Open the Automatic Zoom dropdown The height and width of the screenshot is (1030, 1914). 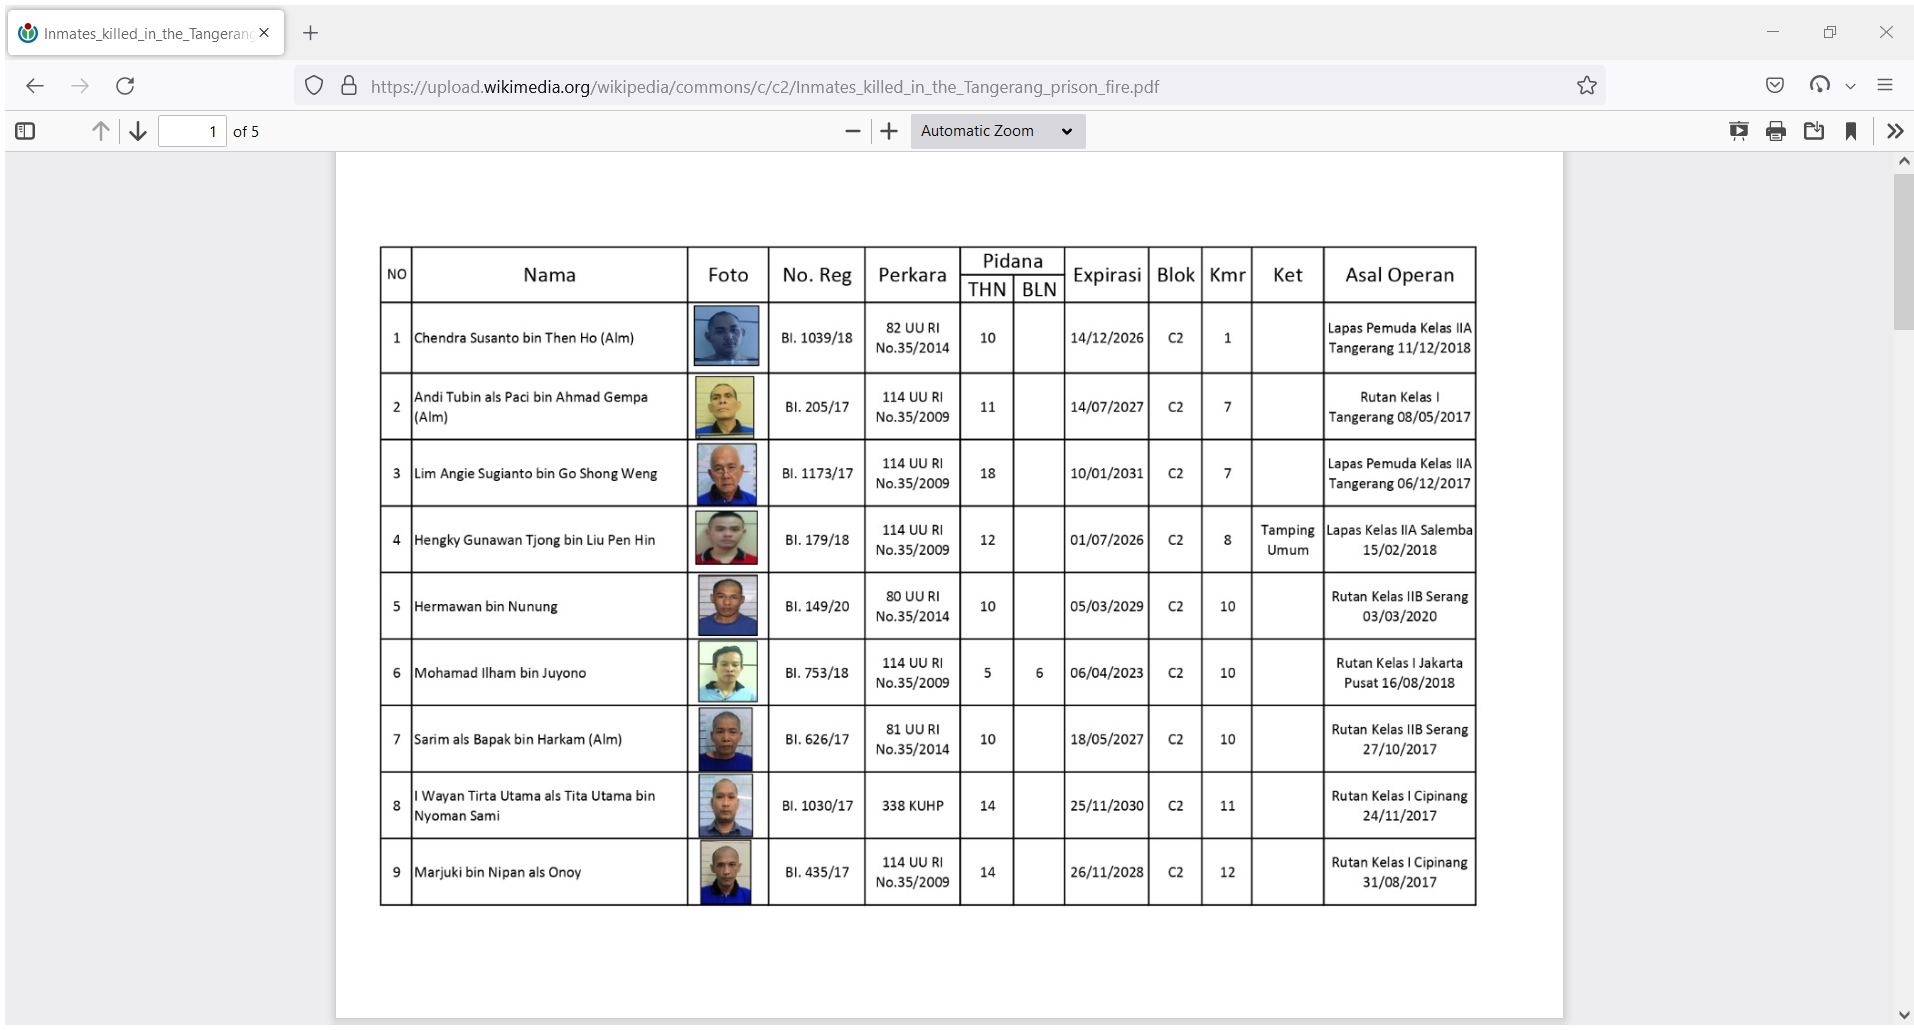click(997, 131)
